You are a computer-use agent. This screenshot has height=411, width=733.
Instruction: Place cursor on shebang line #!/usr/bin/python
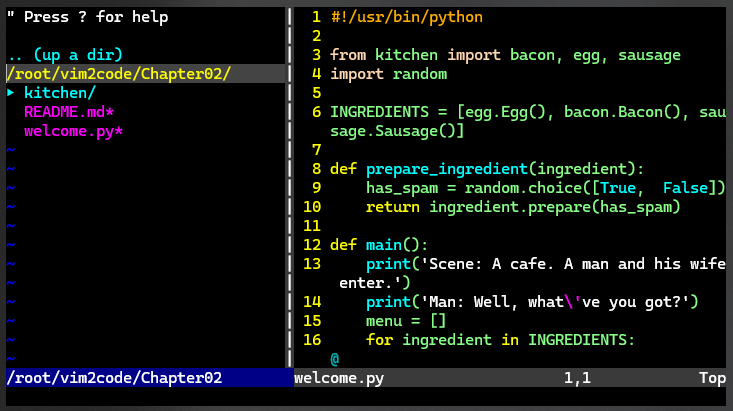tap(407, 17)
